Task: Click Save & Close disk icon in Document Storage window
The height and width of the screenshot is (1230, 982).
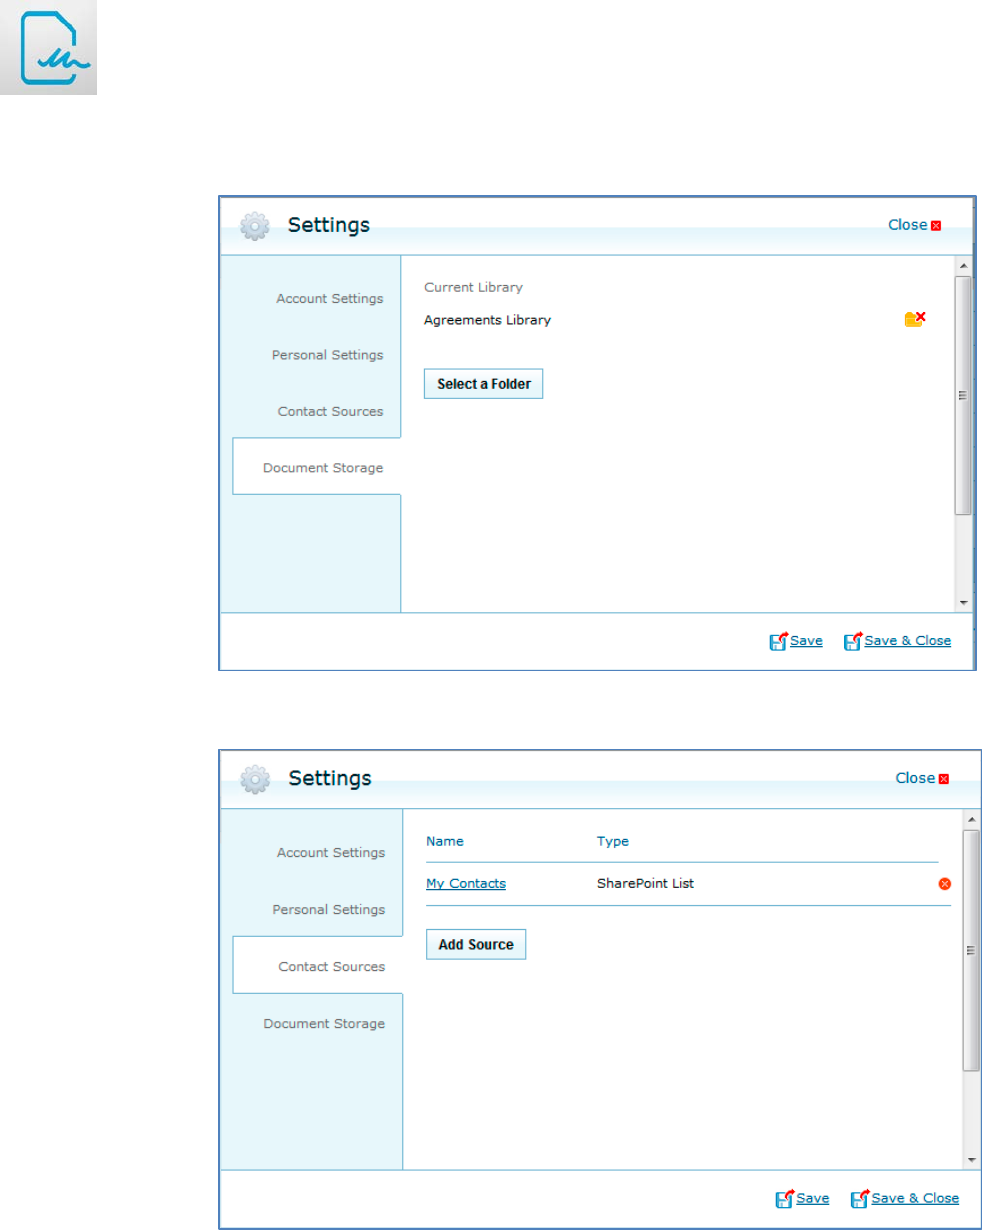Action: click(853, 641)
